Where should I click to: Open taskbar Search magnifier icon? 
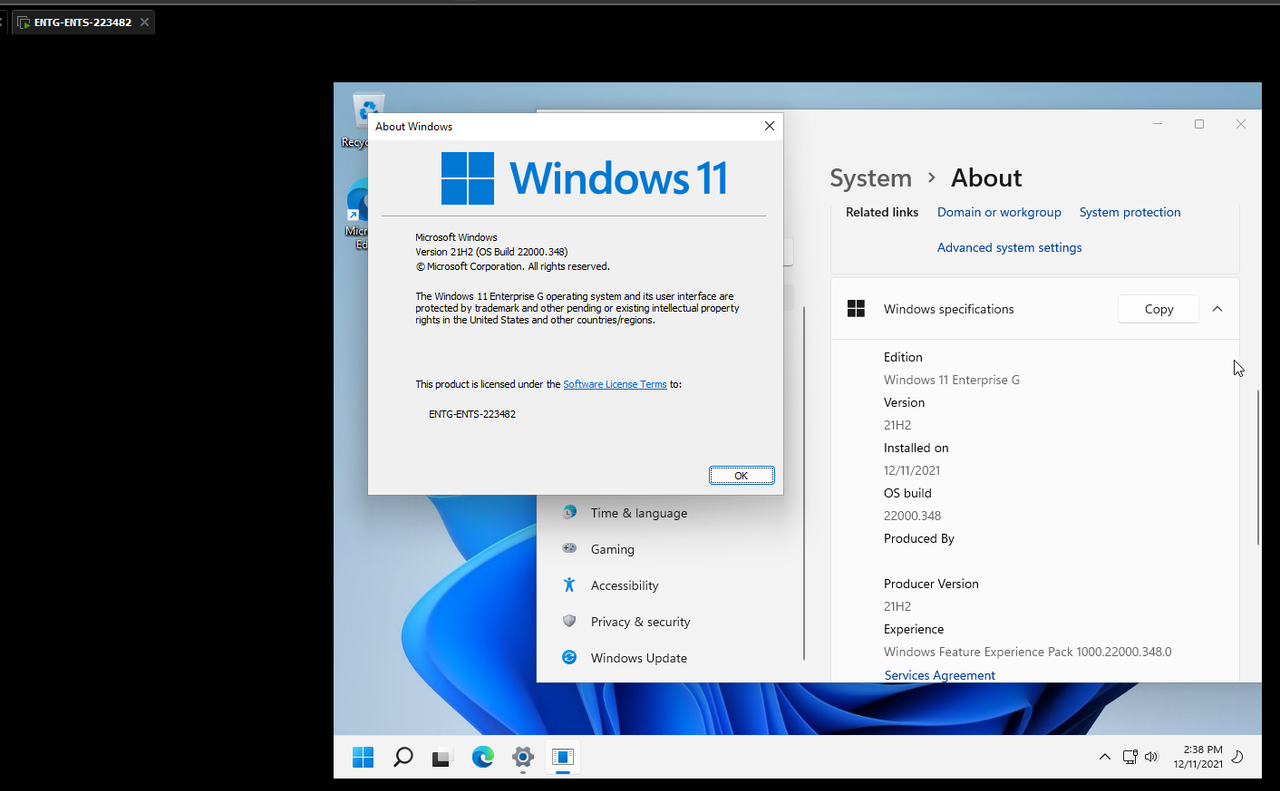coord(403,758)
